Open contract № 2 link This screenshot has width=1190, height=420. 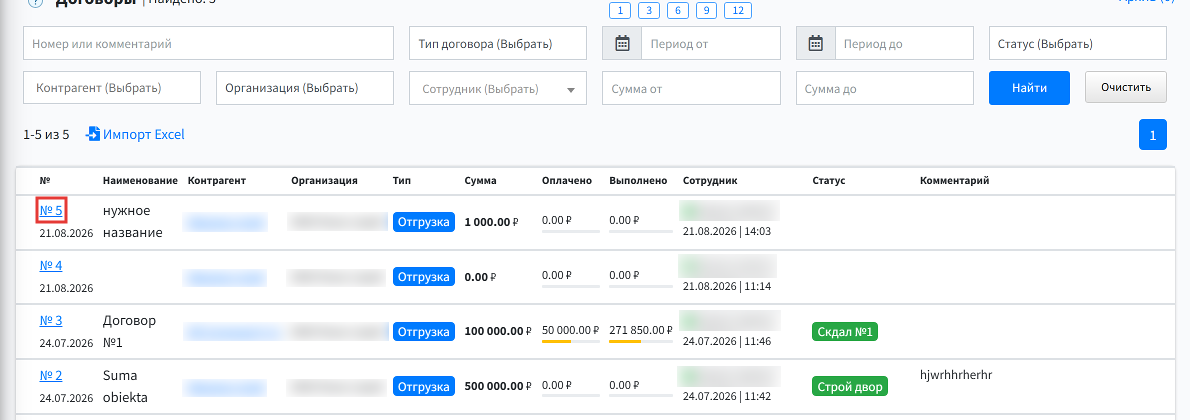[x=51, y=375]
